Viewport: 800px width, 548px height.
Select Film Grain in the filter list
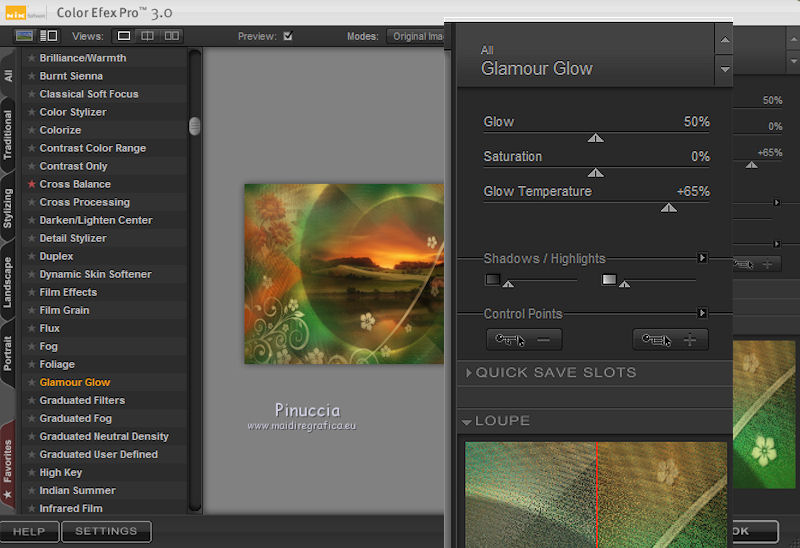(64, 310)
